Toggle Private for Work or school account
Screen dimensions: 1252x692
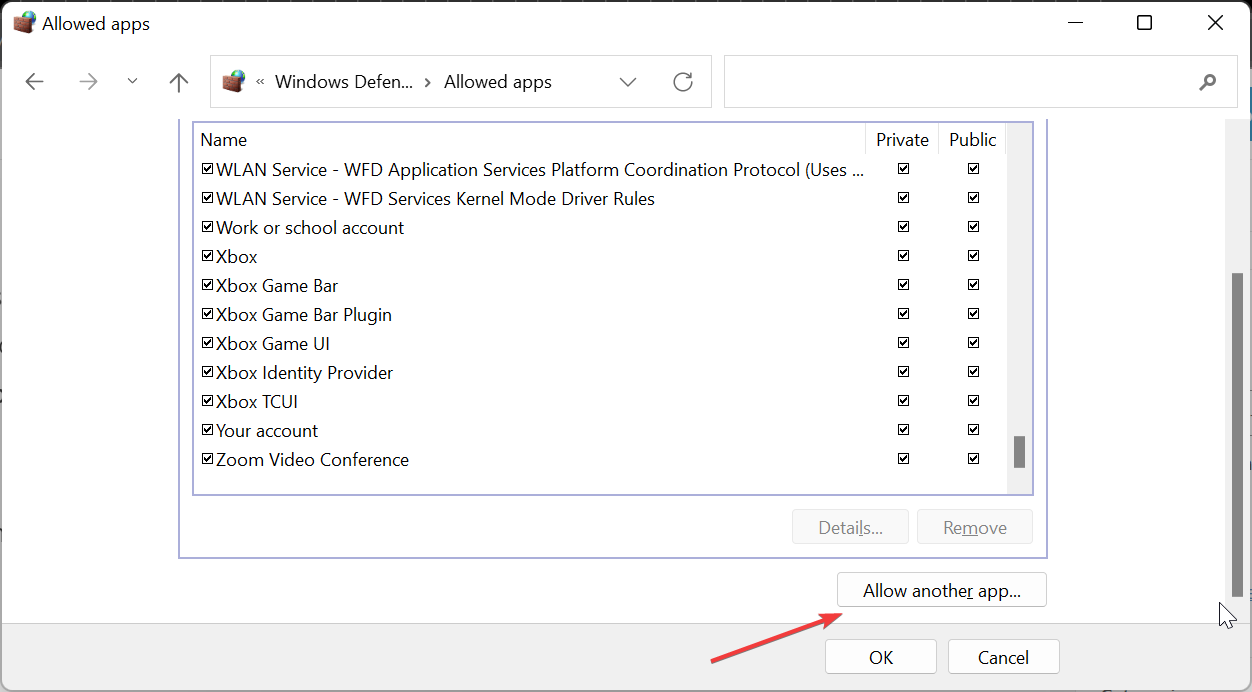pyautogui.click(x=904, y=227)
